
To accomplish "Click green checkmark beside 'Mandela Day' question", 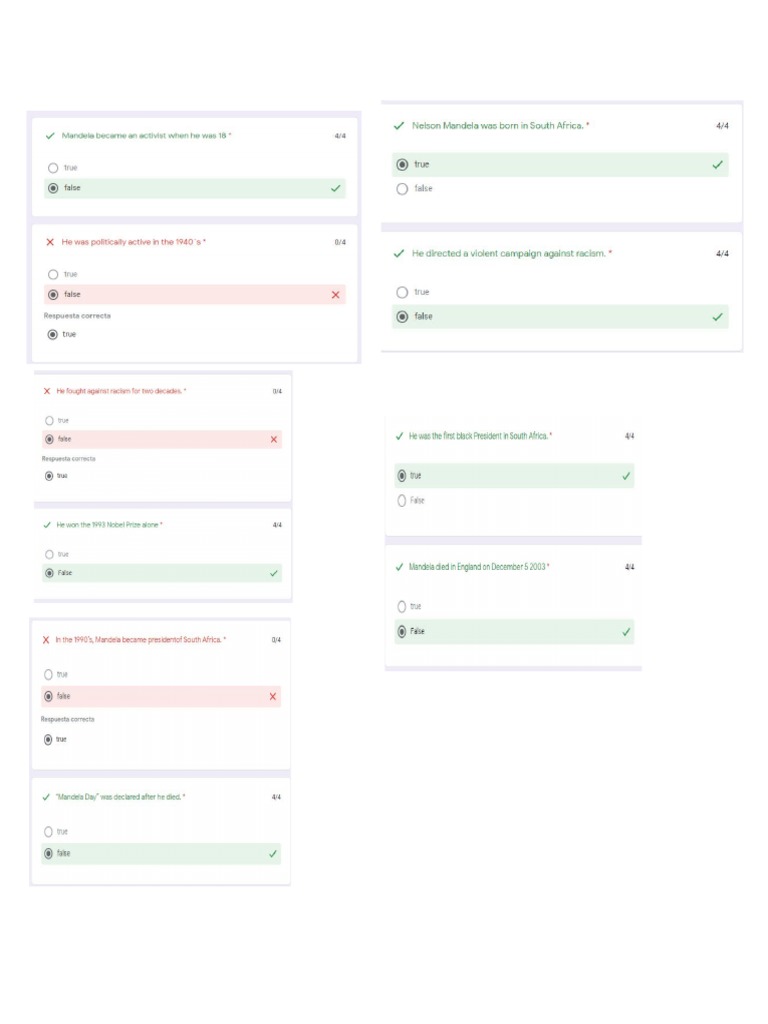I will coord(46,797).
